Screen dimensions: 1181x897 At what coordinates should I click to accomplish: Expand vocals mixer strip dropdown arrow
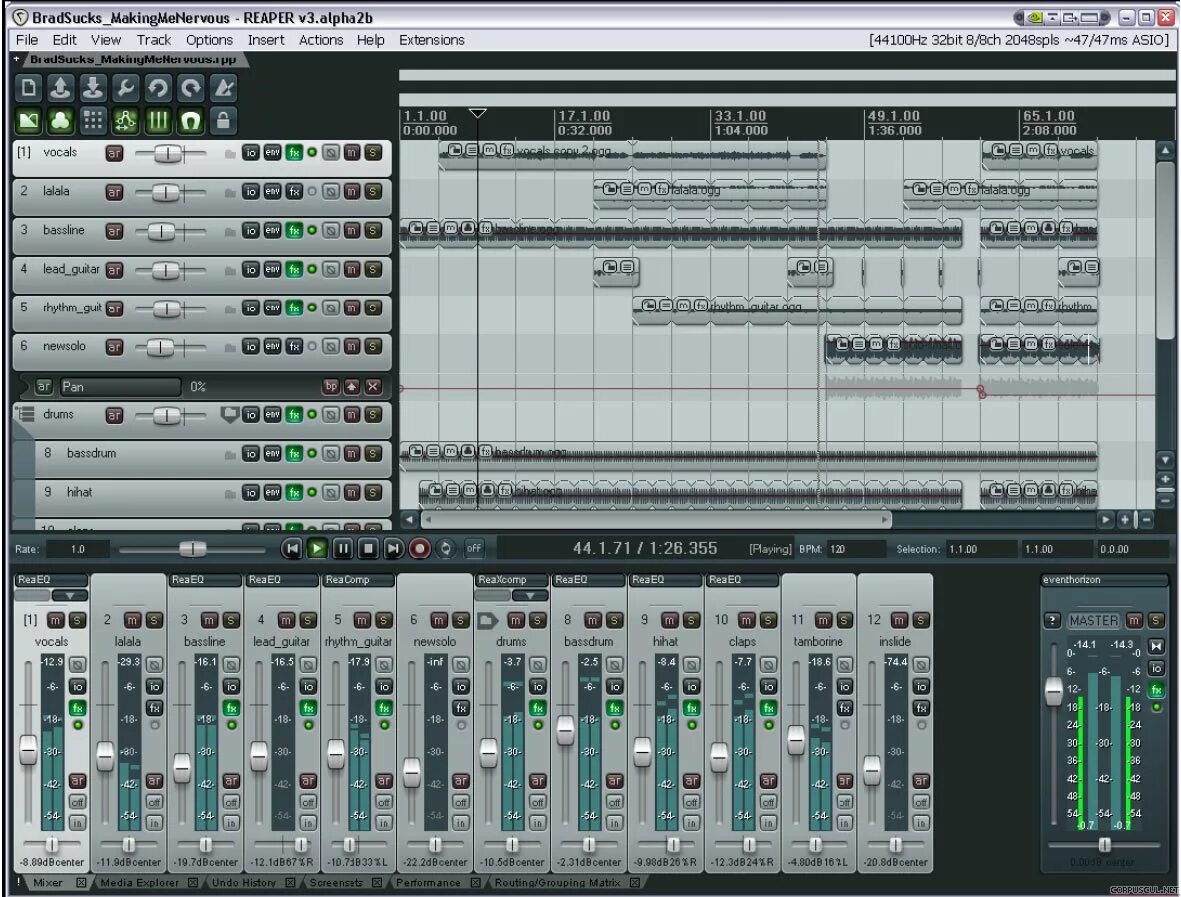(x=69, y=596)
